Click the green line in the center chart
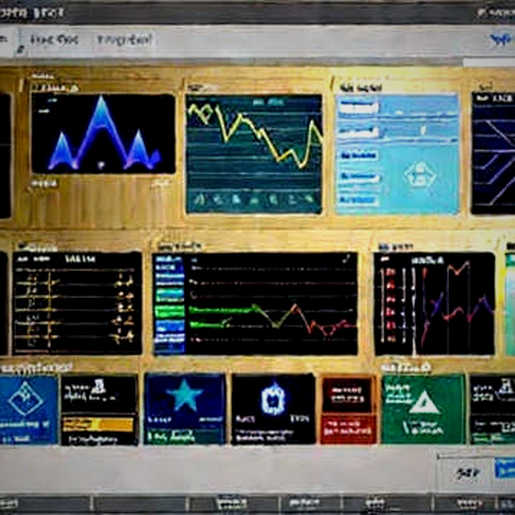The width and height of the screenshot is (515, 515). (223, 311)
